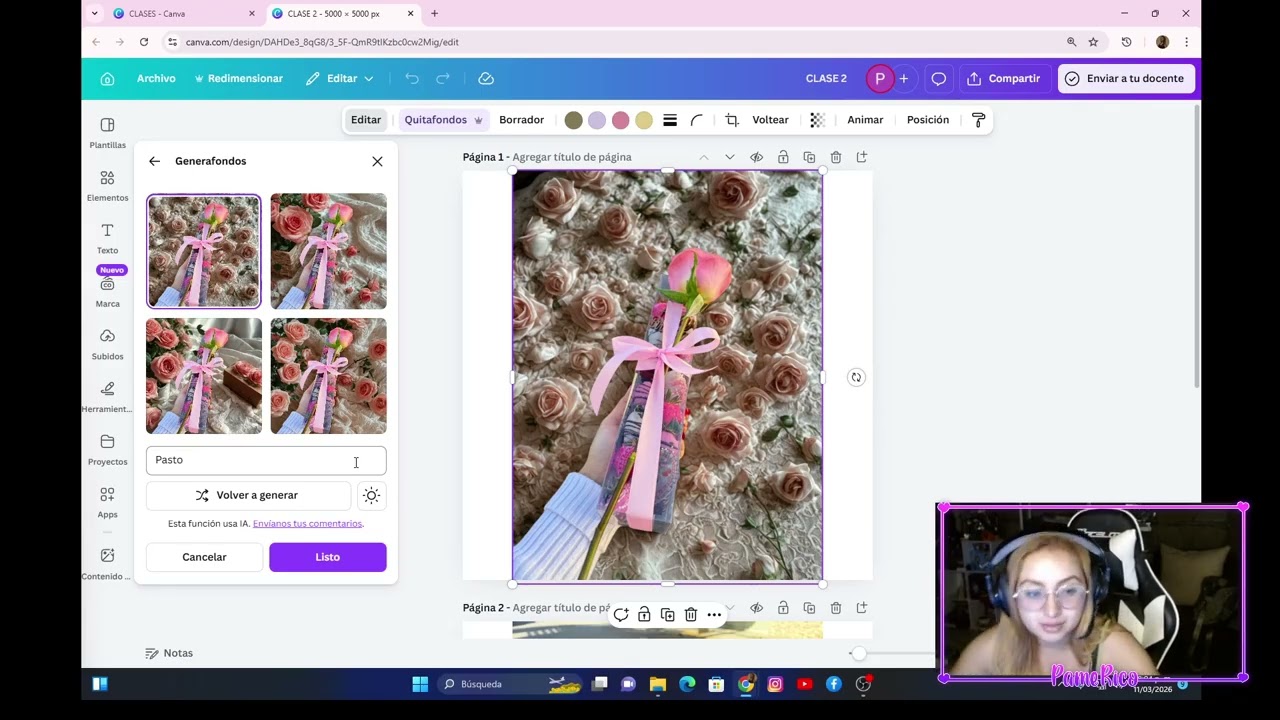
Task: Open transparency checkerboard icon
Action: coord(817,120)
